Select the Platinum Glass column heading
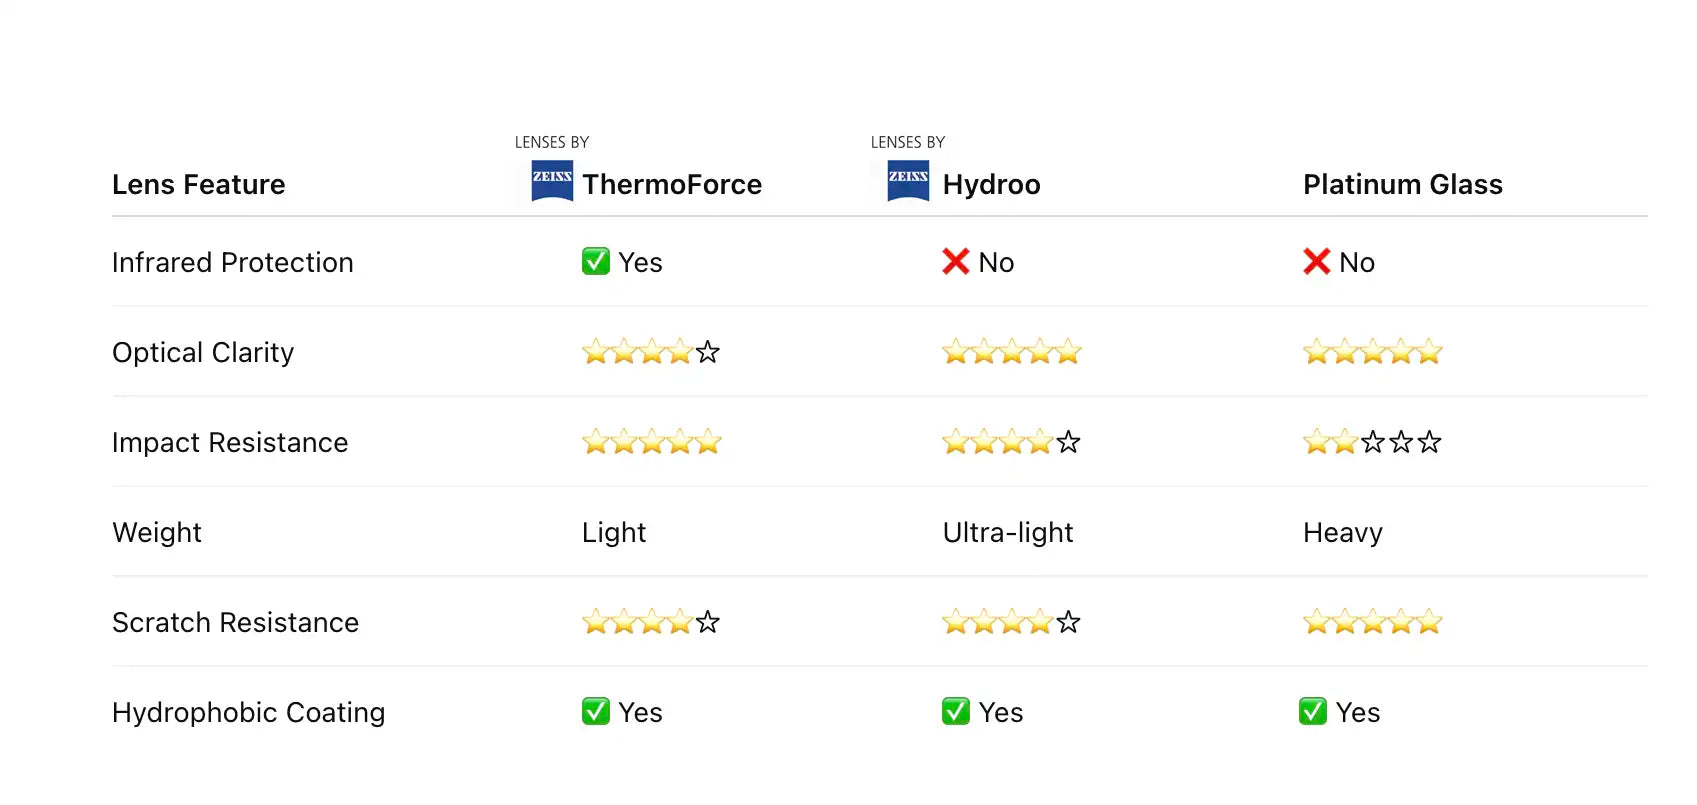The height and width of the screenshot is (805, 1697). [x=1402, y=185]
